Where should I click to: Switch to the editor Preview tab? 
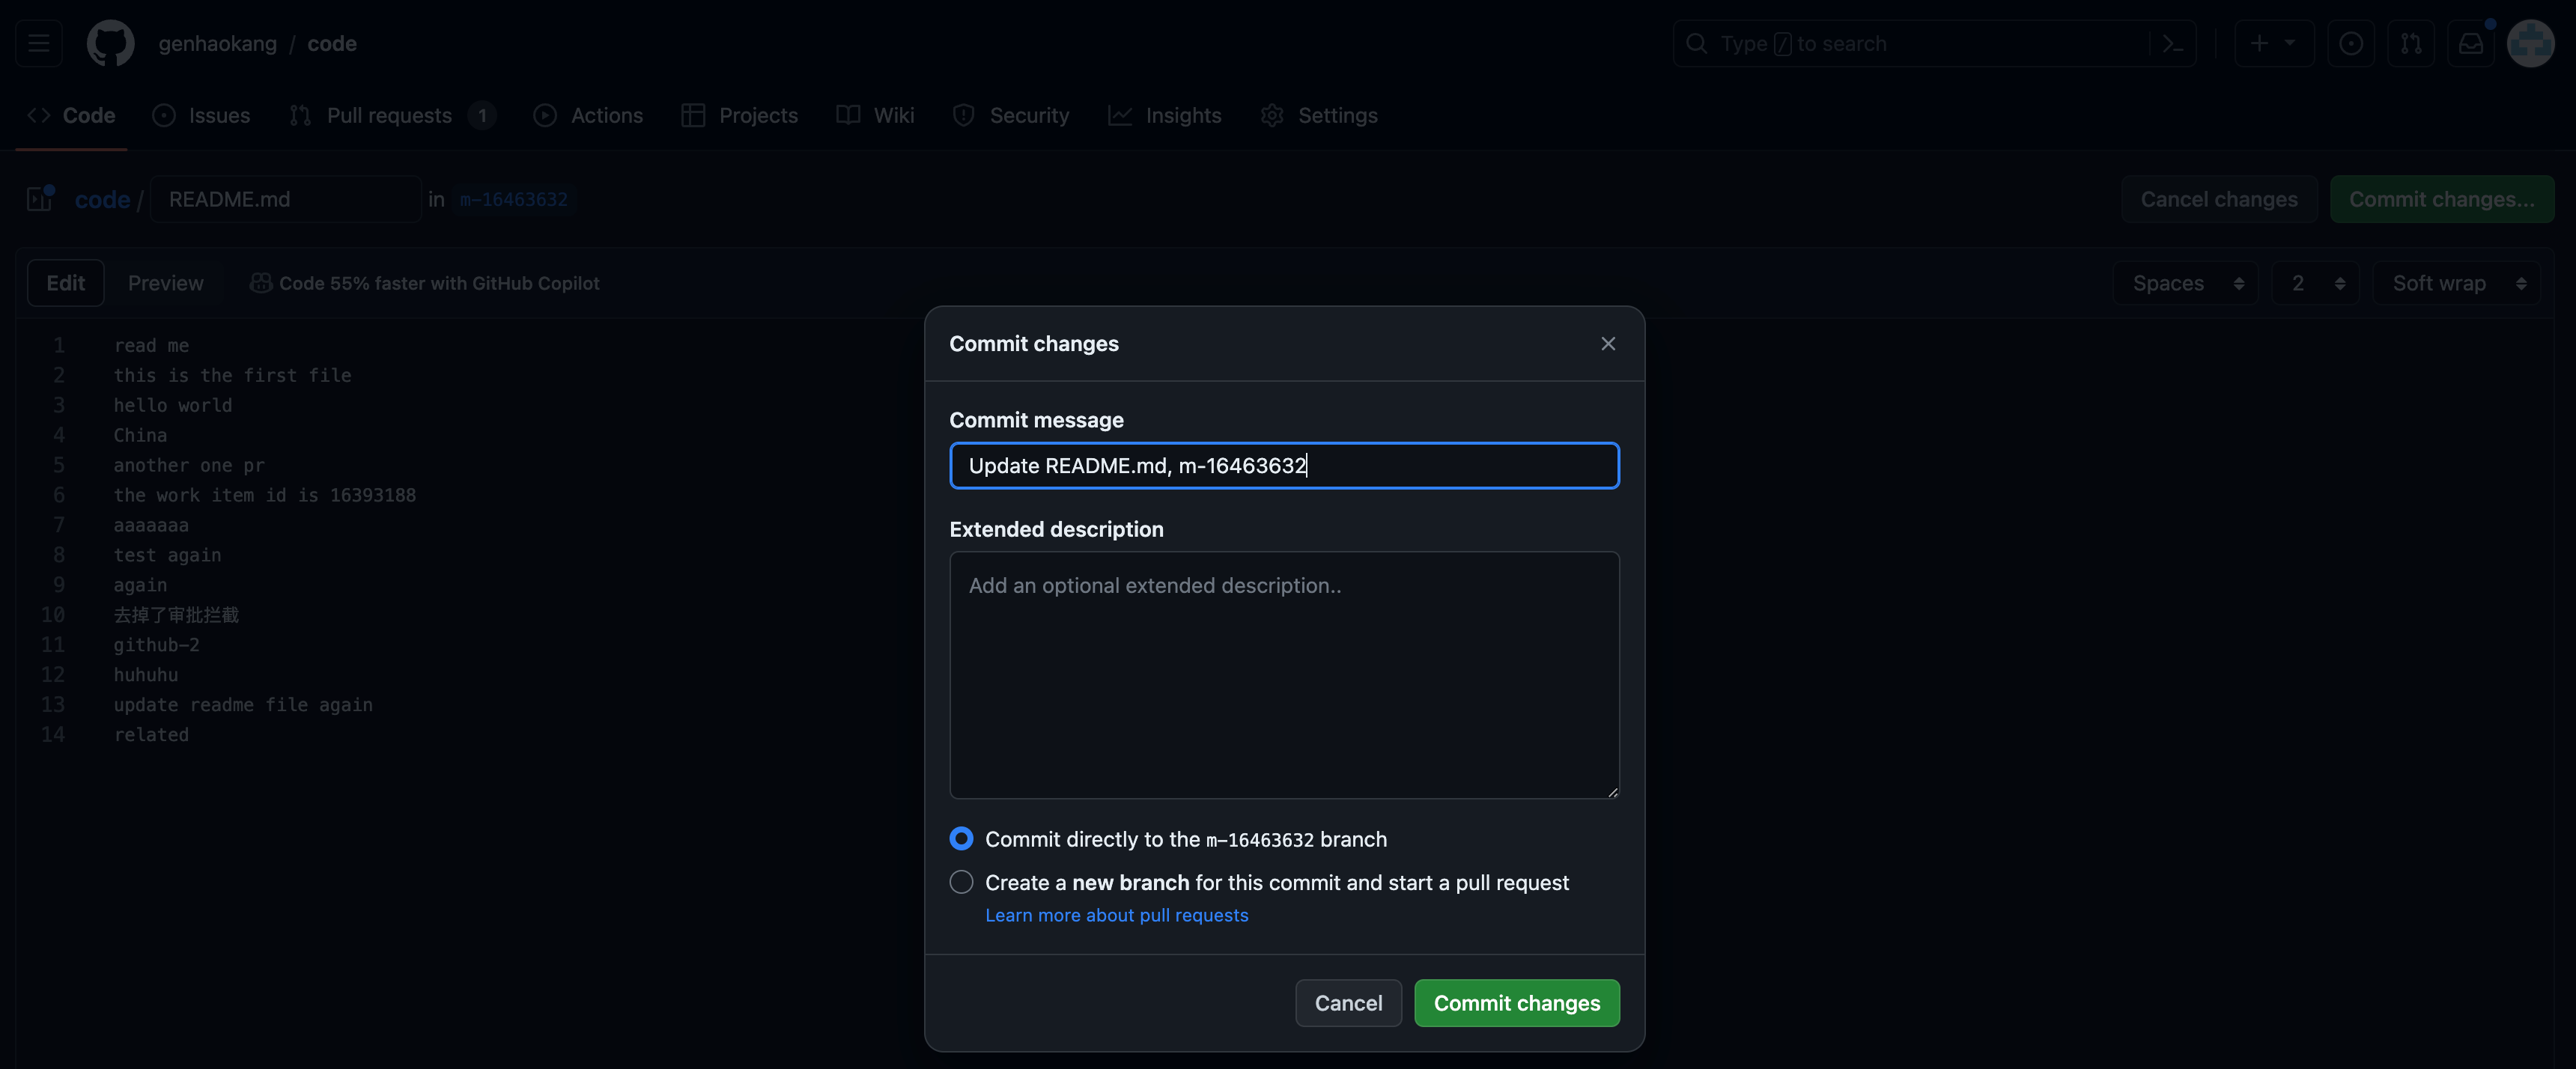click(165, 283)
